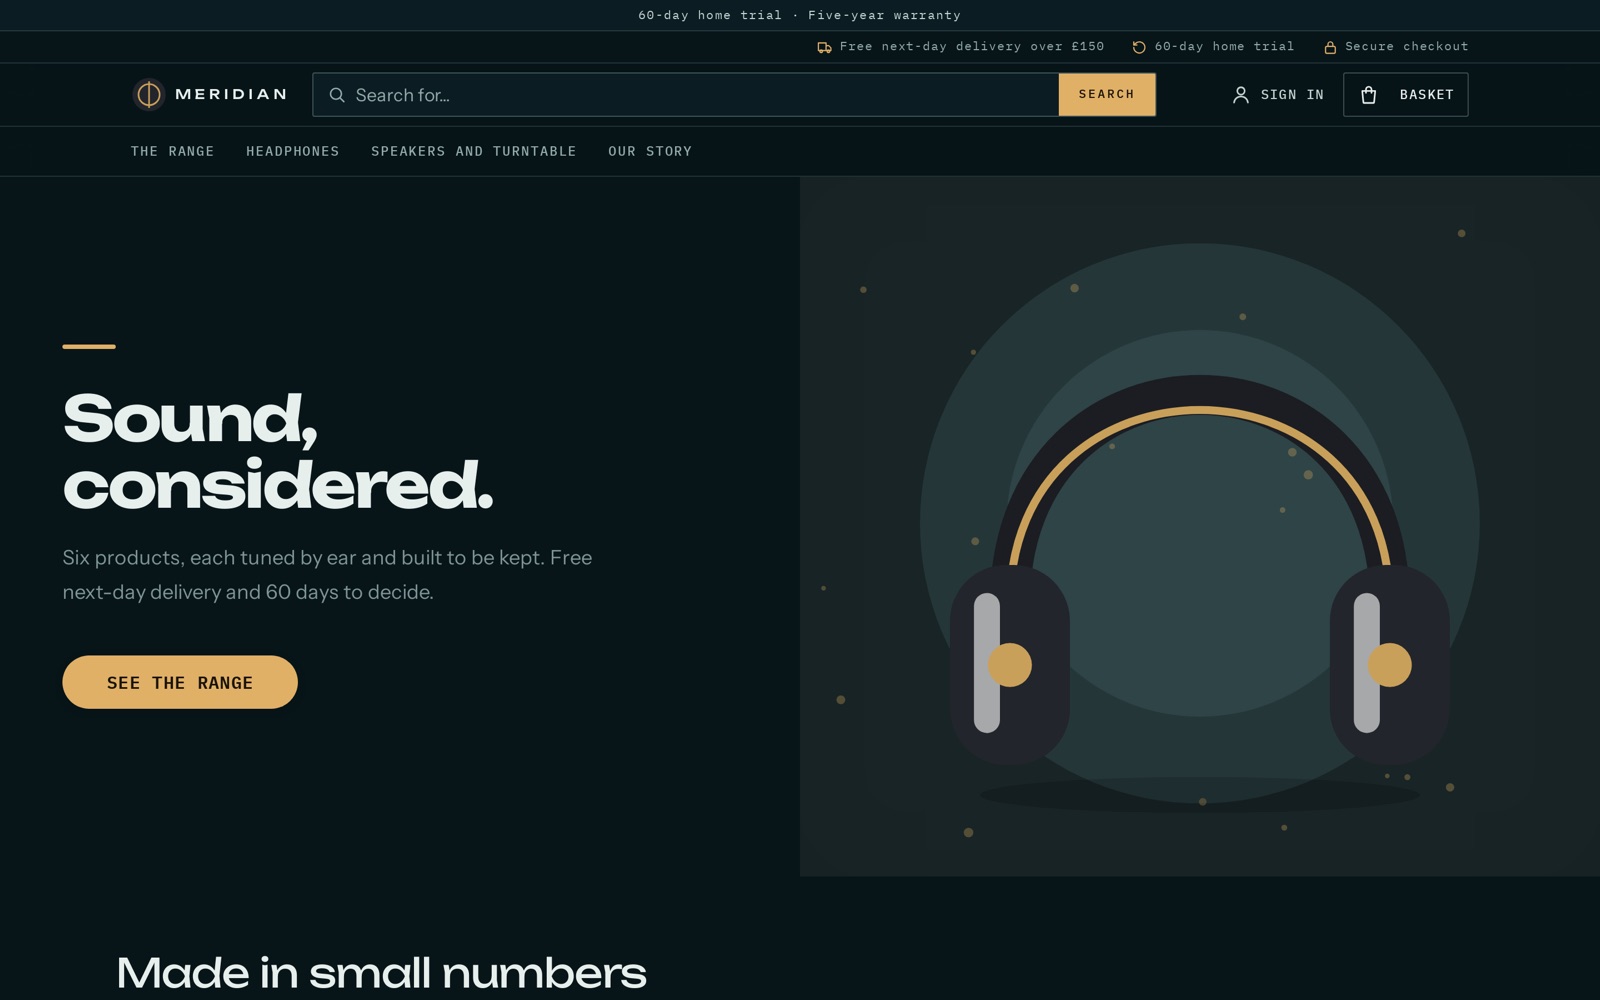Click the MERIDIAN brand wordmark

tap(231, 94)
